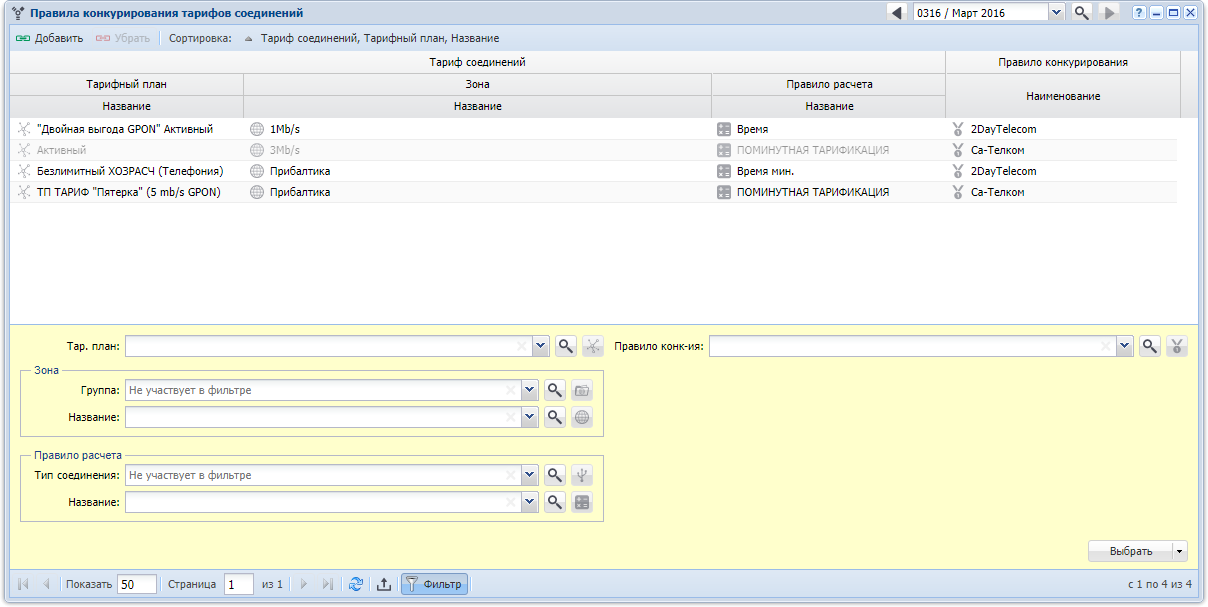1208x607 pixels.
Task: Open competition rule card icon beside Правило конк-ия
Action: (1177, 346)
